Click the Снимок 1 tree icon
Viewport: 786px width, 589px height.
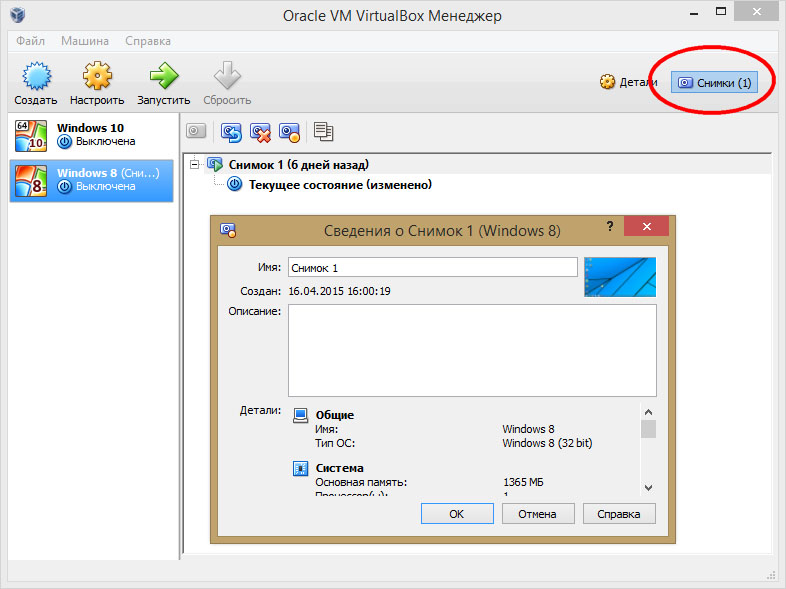point(215,164)
